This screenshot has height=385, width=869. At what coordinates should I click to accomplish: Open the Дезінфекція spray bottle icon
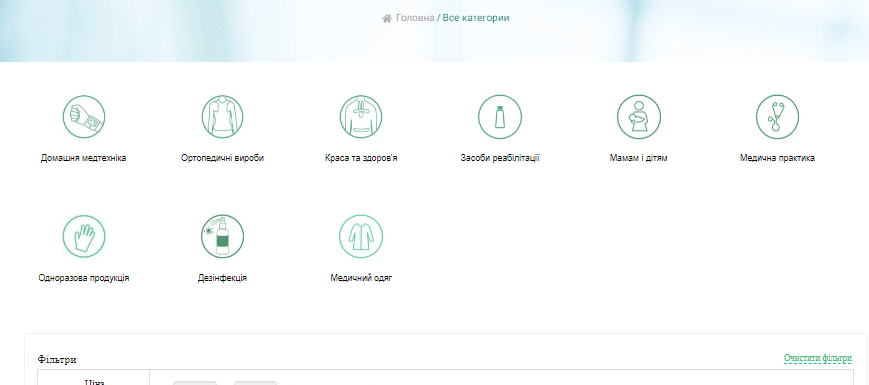pyautogui.click(x=222, y=237)
